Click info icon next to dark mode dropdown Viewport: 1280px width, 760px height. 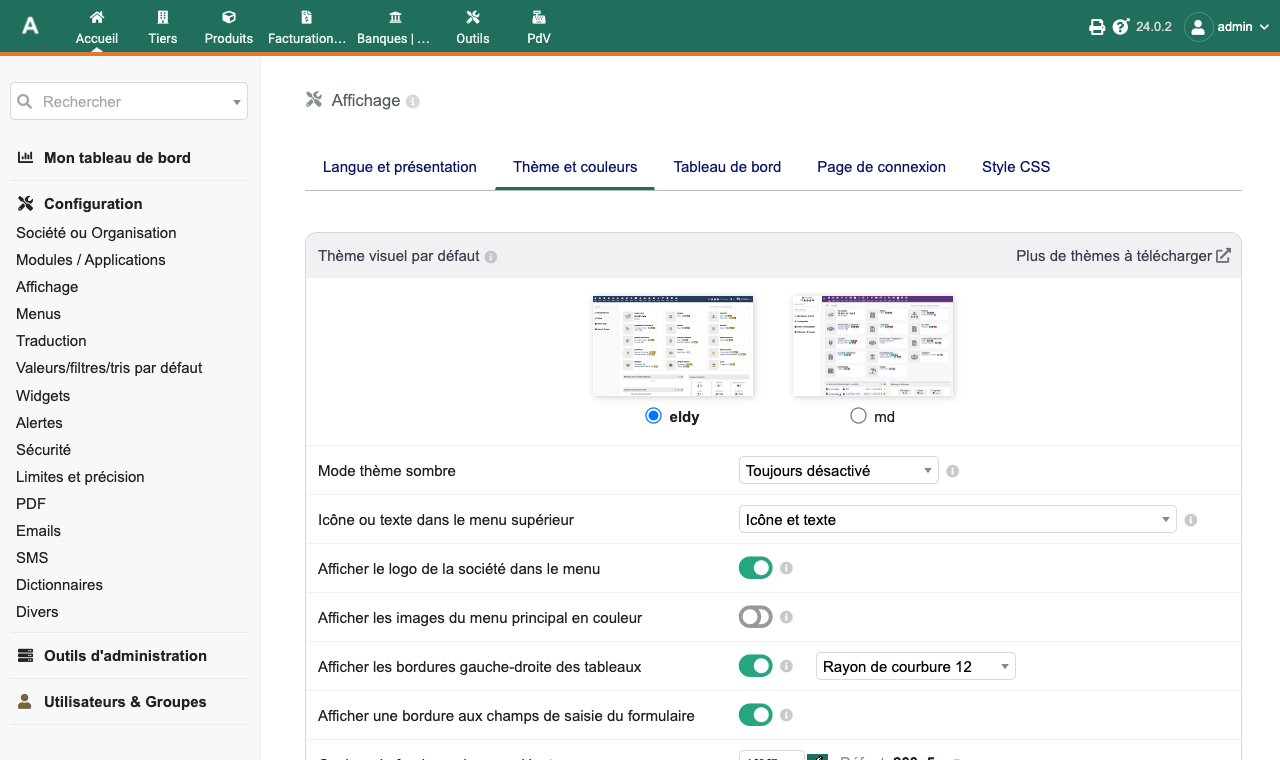(953, 471)
